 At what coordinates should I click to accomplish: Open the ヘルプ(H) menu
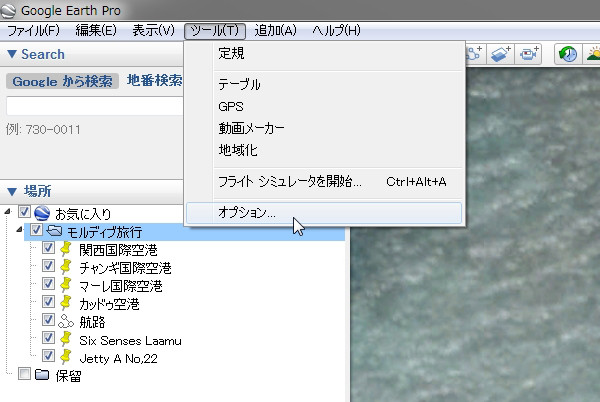pos(336,31)
